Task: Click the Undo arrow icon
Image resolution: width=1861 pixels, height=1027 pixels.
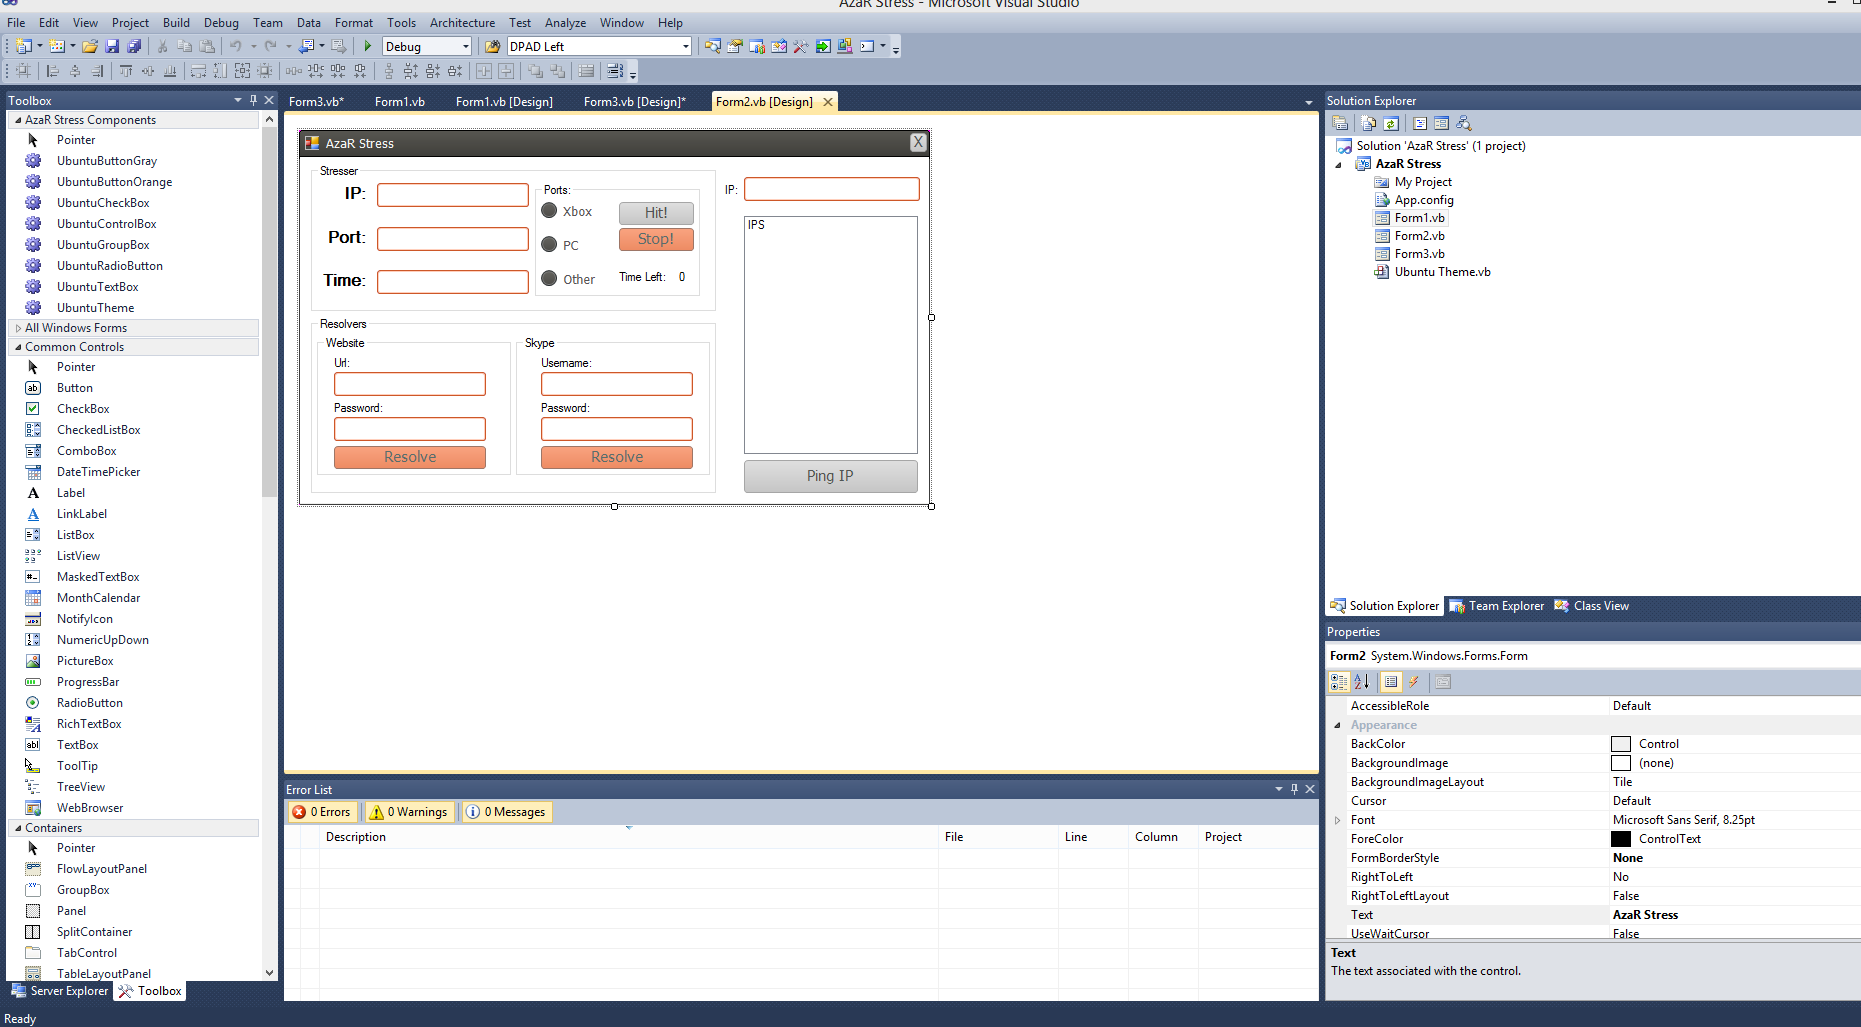Action: [236, 46]
